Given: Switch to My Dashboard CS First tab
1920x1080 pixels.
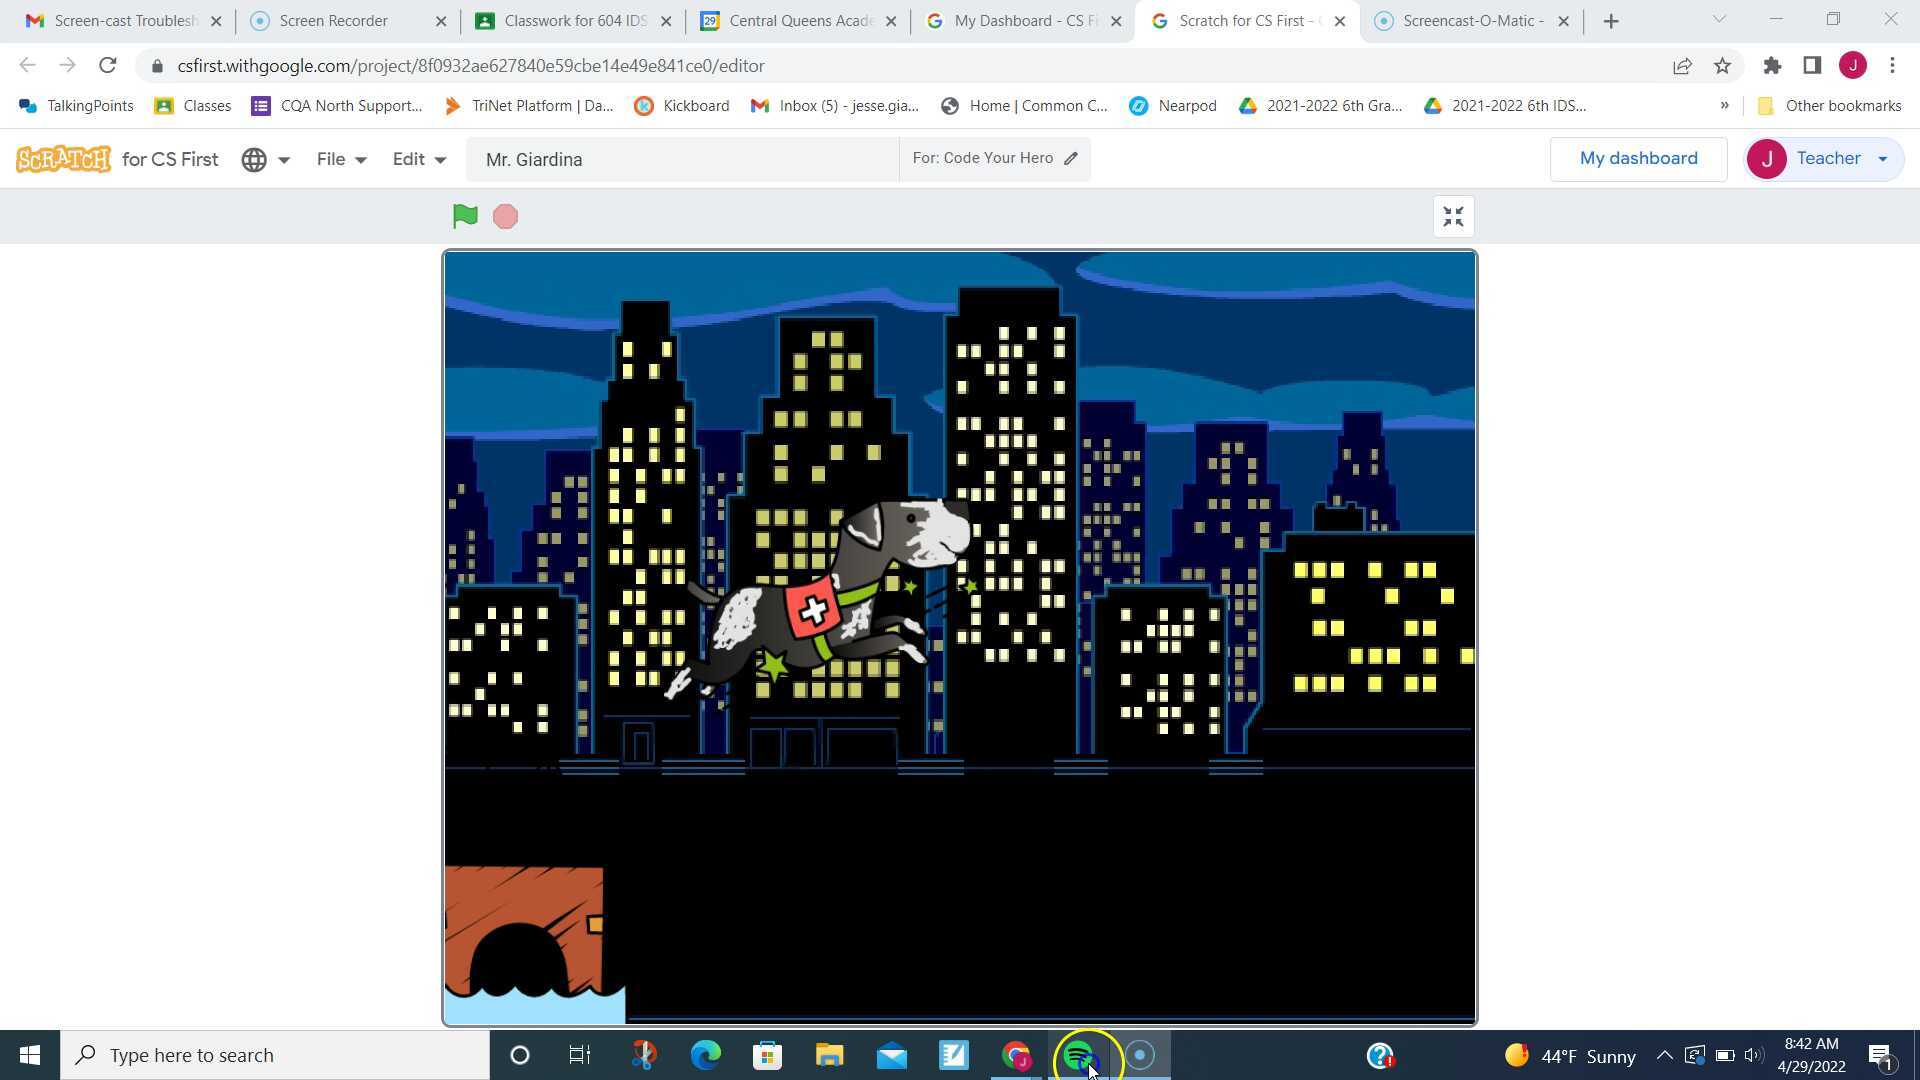Looking at the screenshot, I should click(1022, 21).
